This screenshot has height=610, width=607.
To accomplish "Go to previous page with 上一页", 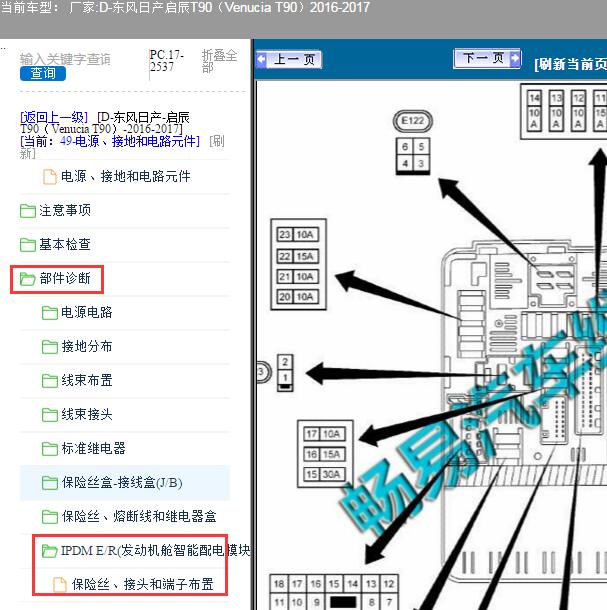I will click(x=289, y=60).
